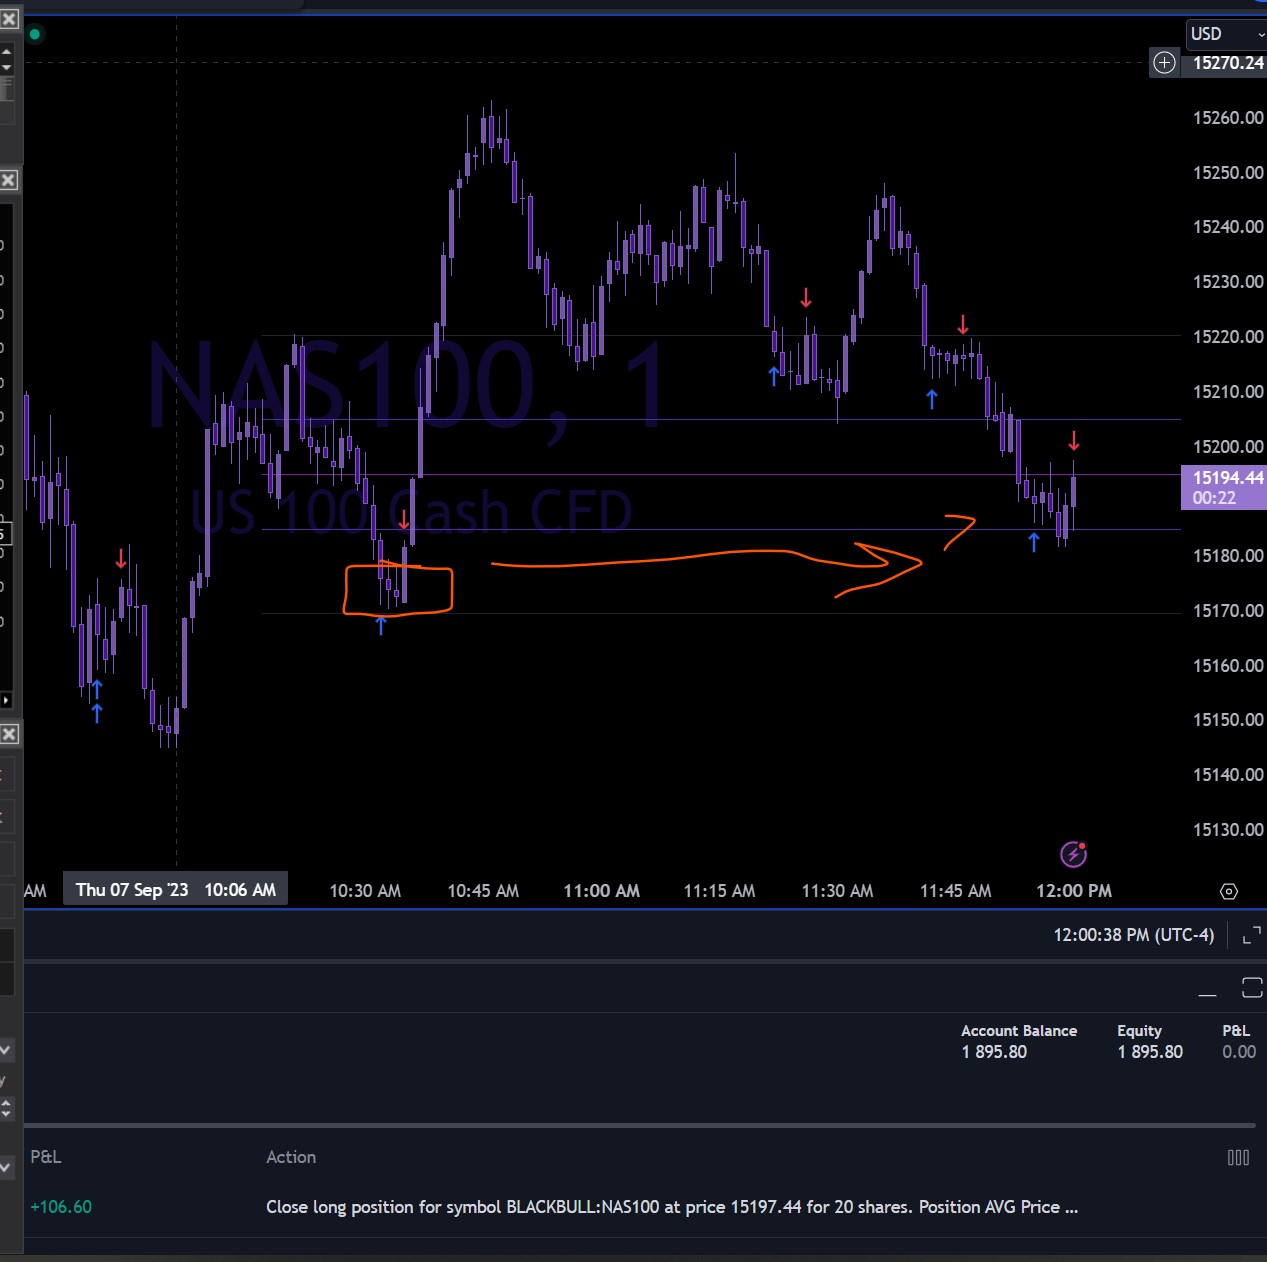Toggle maximize chart corner-arrows icon
The width and height of the screenshot is (1267, 1262).
[1251, 936]
